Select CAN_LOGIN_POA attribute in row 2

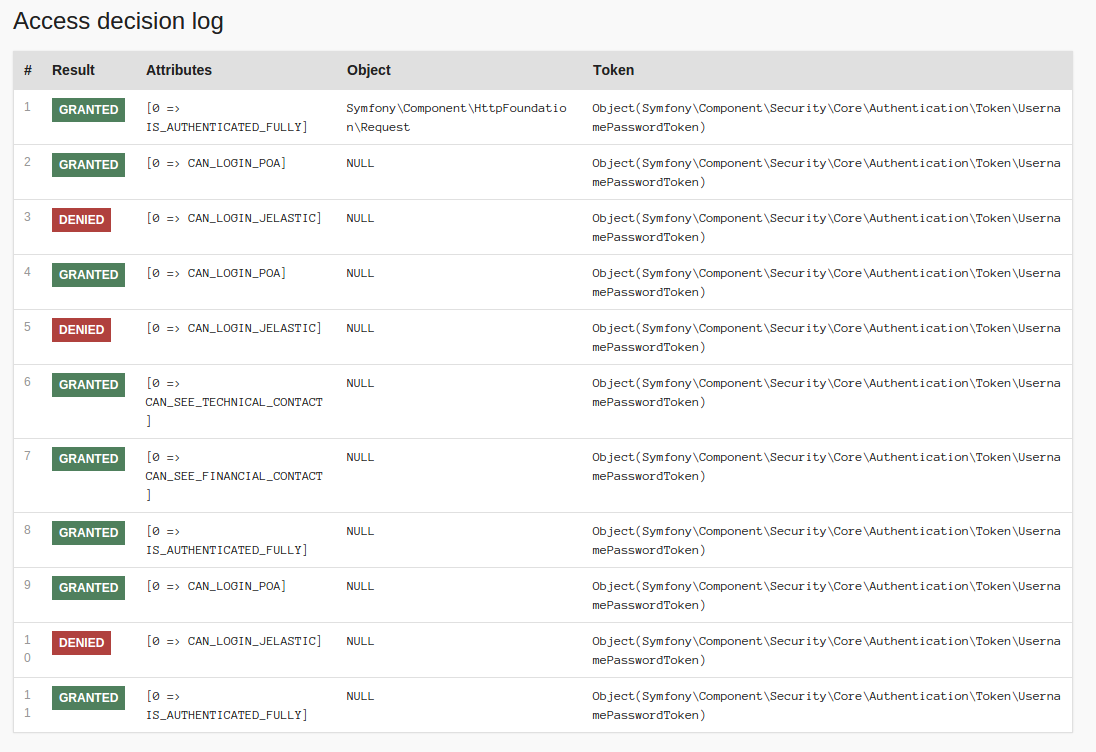pos(216,164)
